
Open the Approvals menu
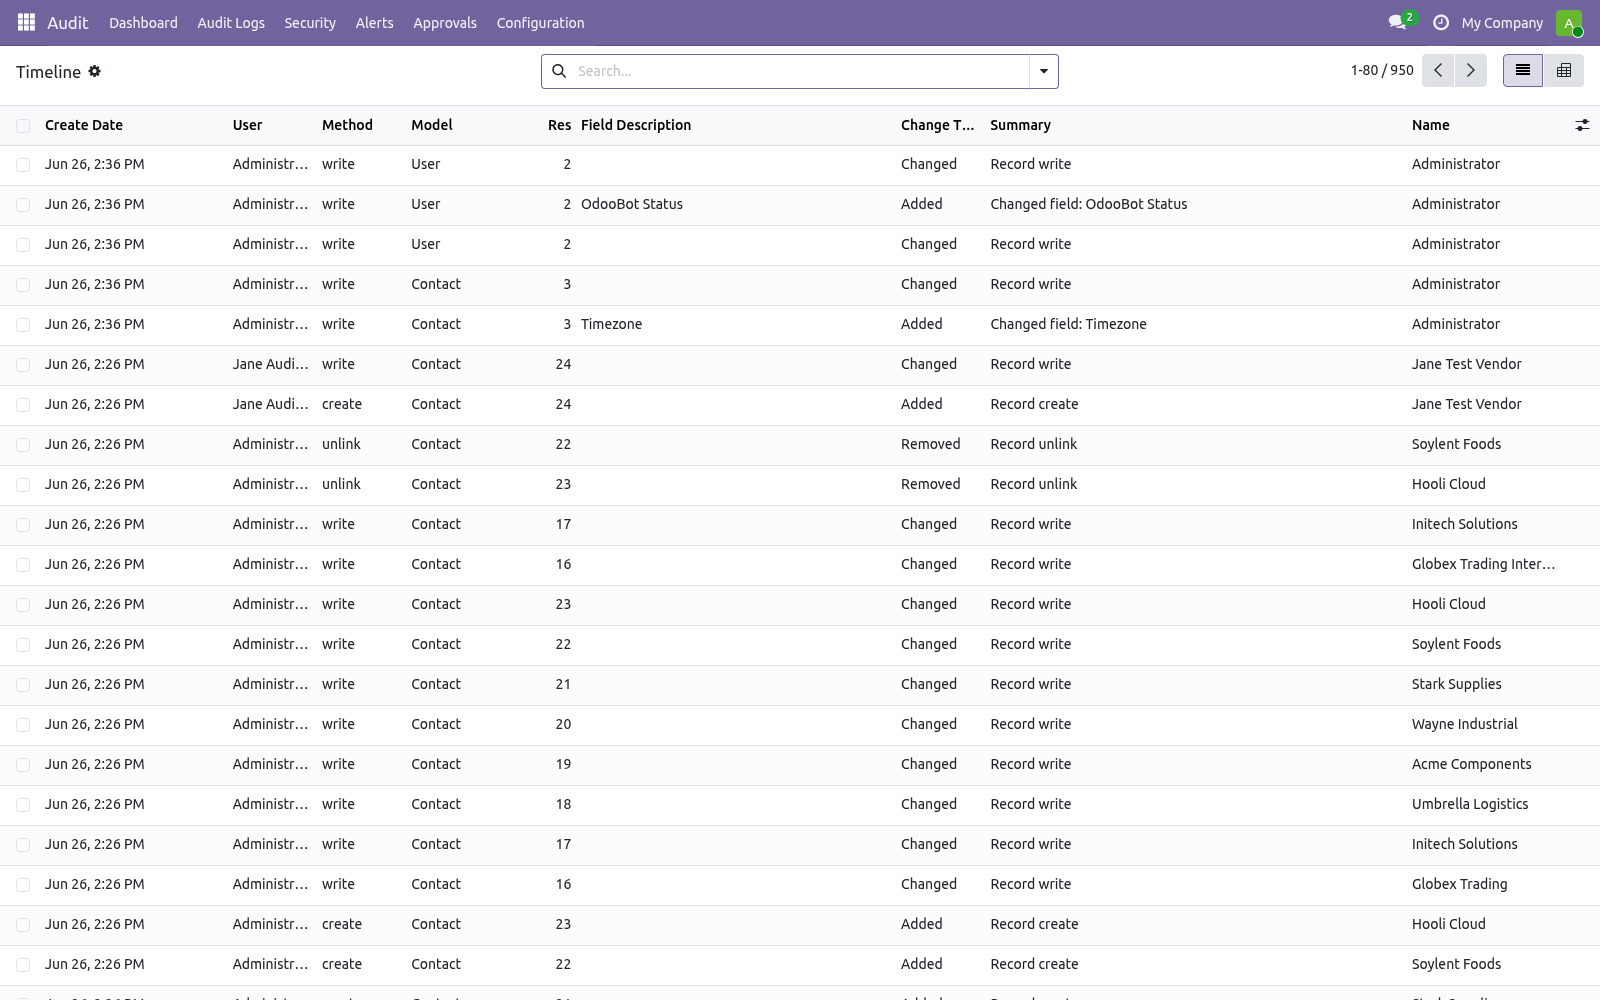pyautogui.click(x=445, y=22)
